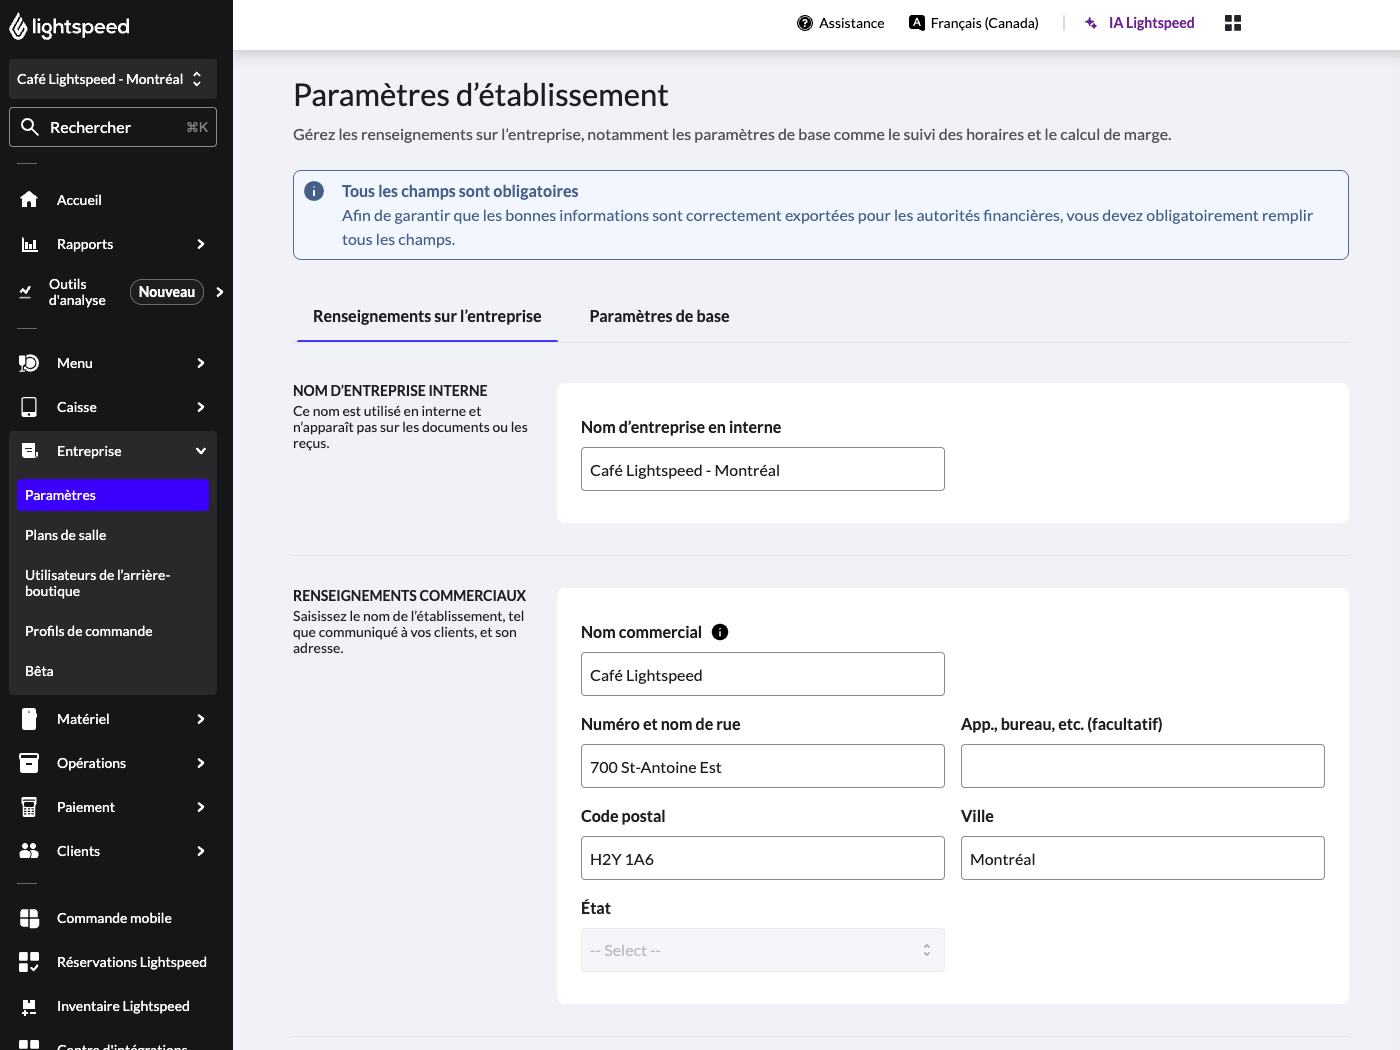Switch to Paramètres de base tab
Image resolution: width=1400 pixels, height=1050 pixels.
659,316
